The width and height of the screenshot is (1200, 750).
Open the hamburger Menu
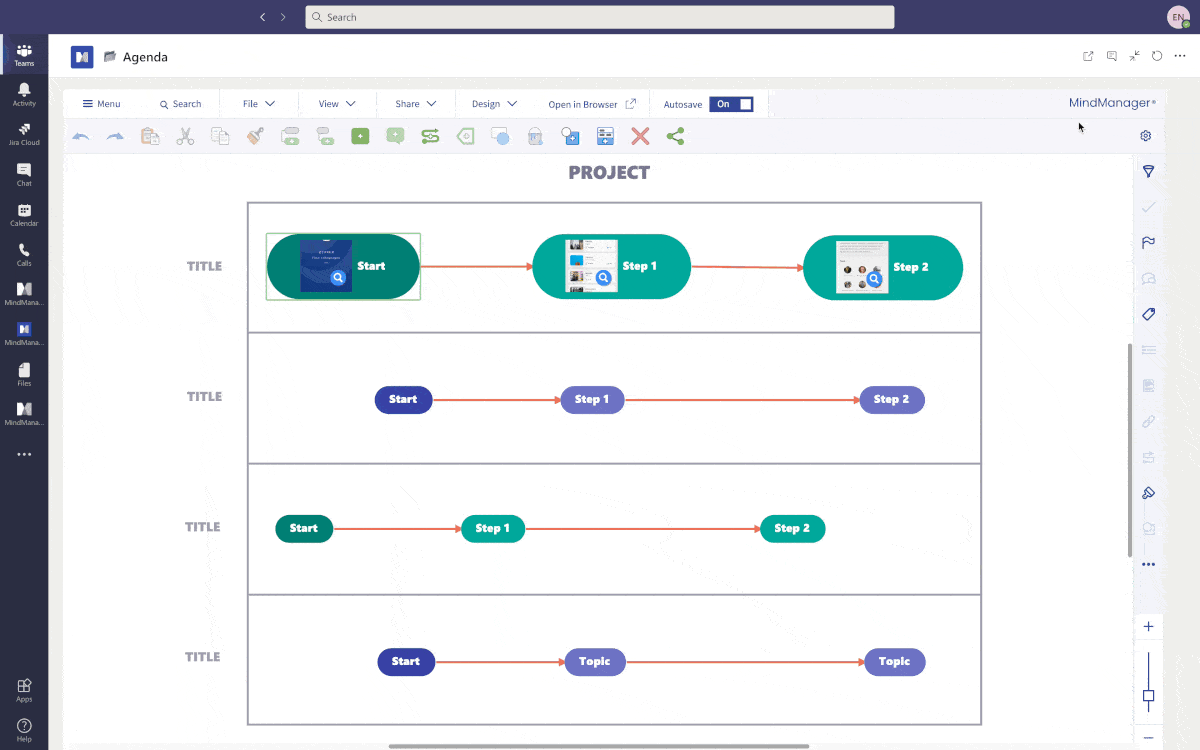pos(101,104)
